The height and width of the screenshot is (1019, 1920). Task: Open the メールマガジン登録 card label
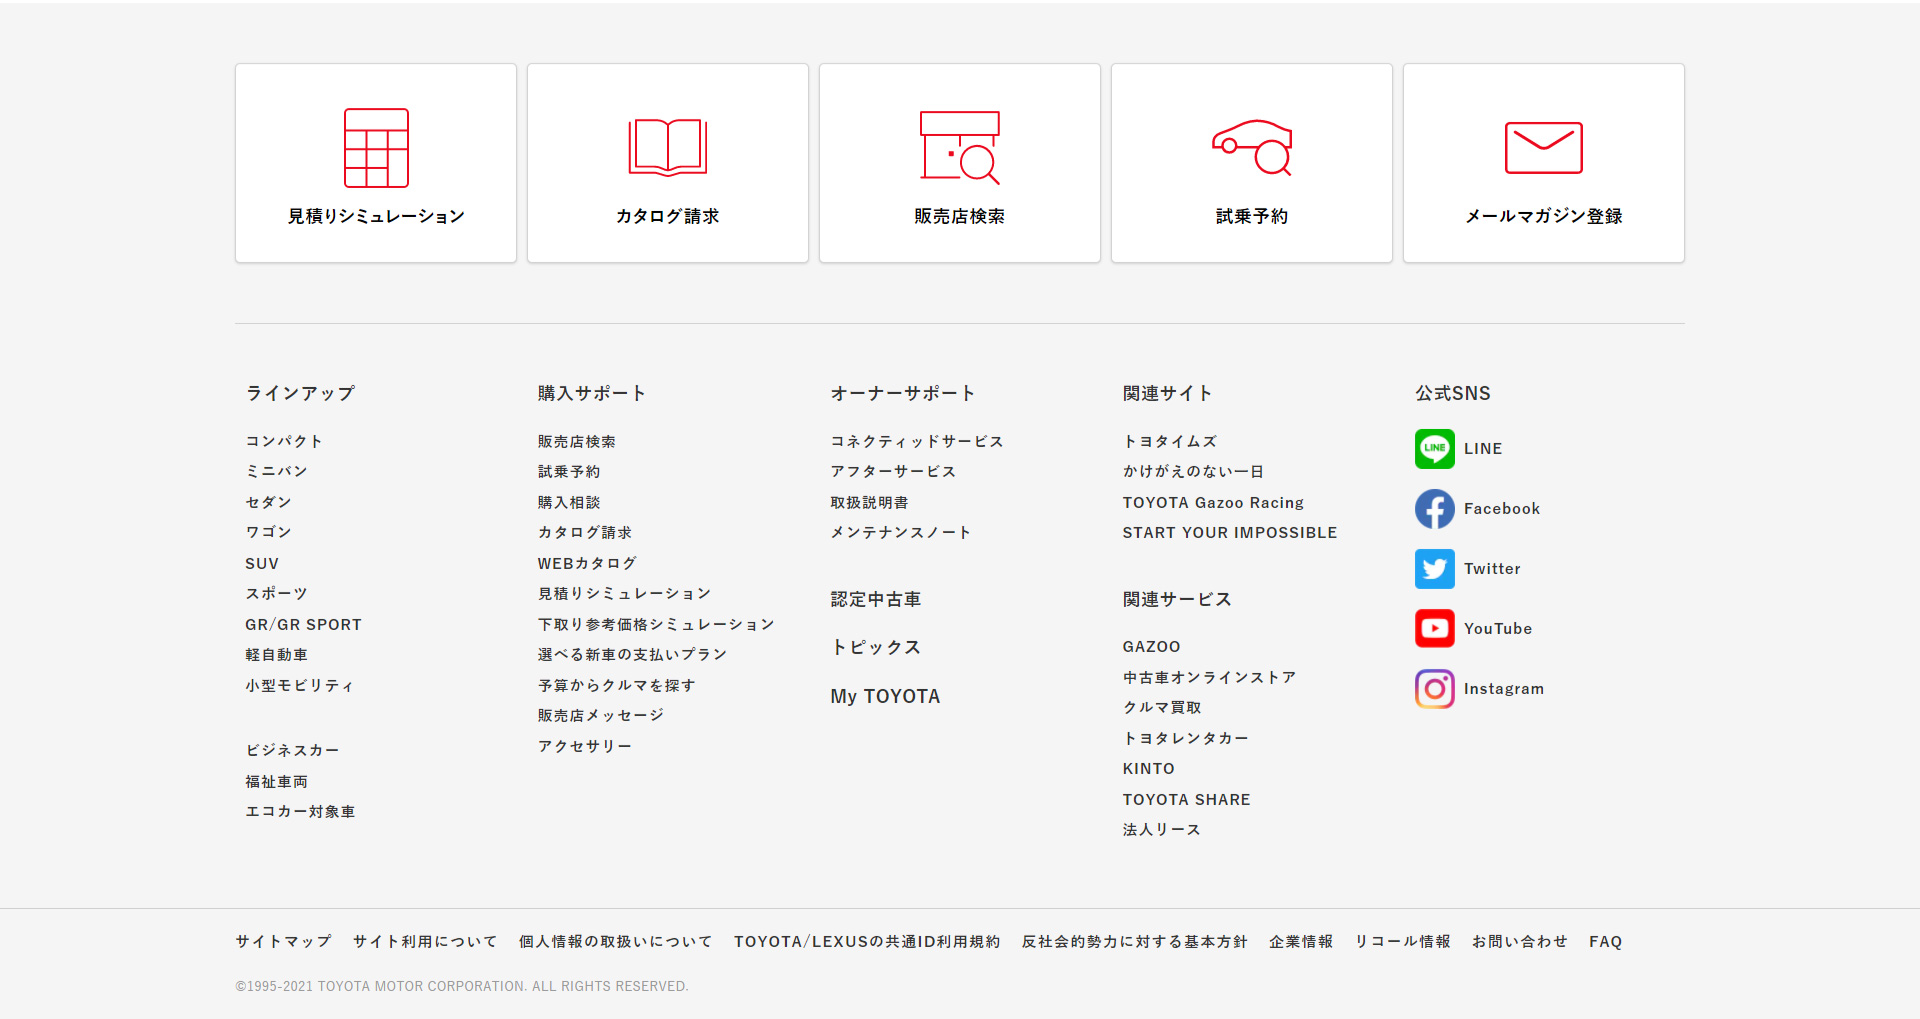click(1544, 216)
